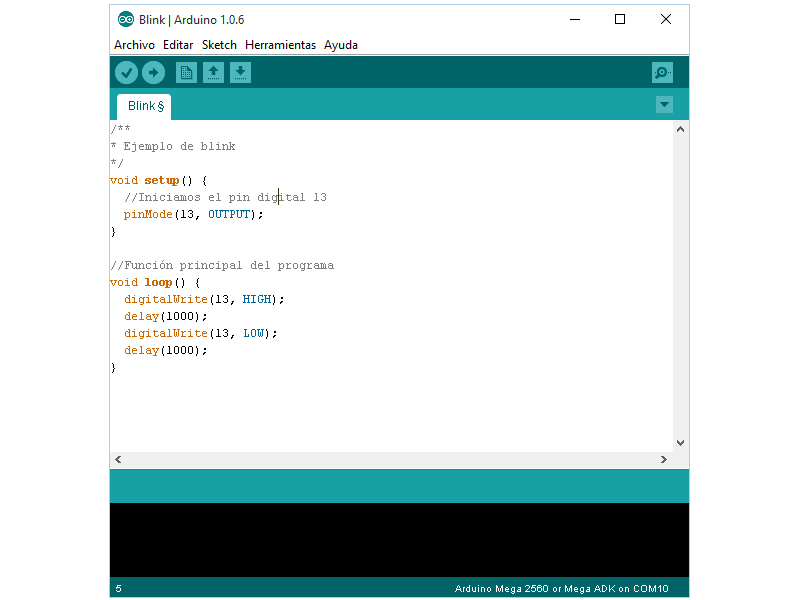The width and height of the screenshot is (800, 600).
Task: Expand the tab options dropdown arrow
Action: pyautogui.click(x=664, y=105)
